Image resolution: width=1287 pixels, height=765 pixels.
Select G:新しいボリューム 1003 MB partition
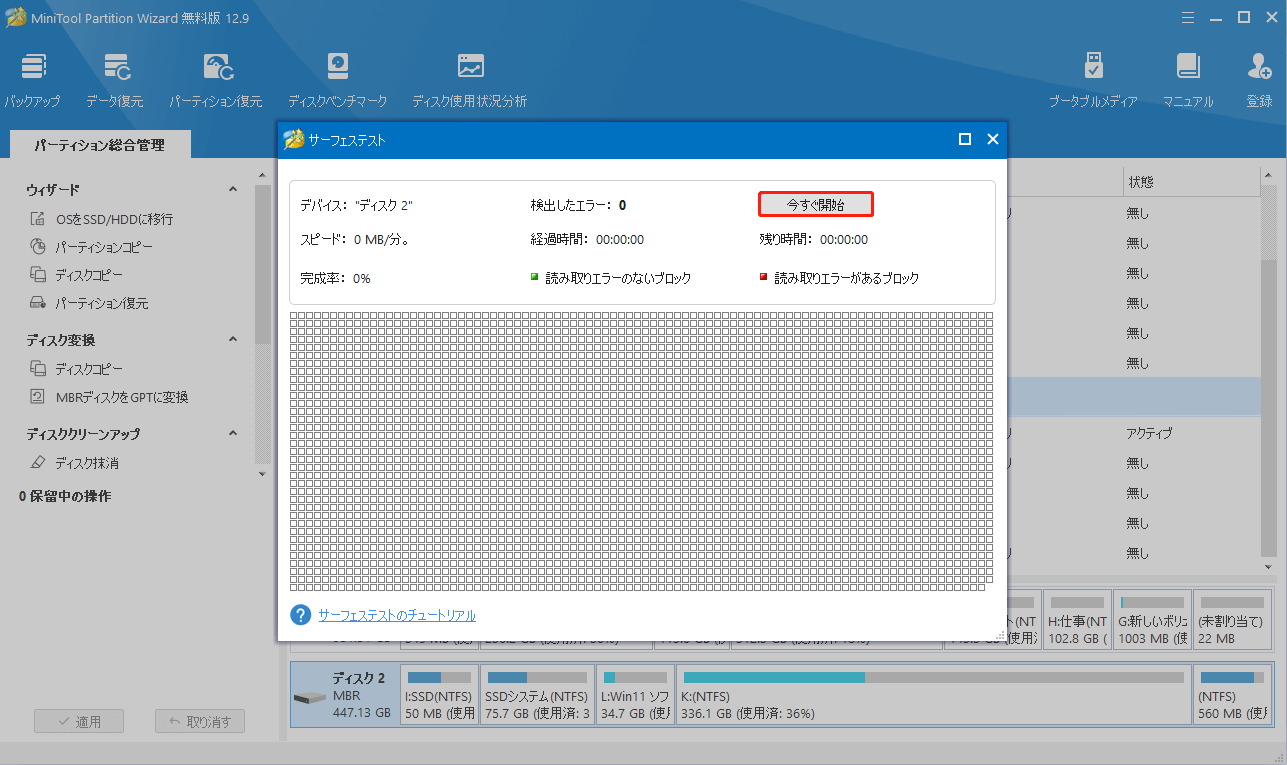point(1152,620)
